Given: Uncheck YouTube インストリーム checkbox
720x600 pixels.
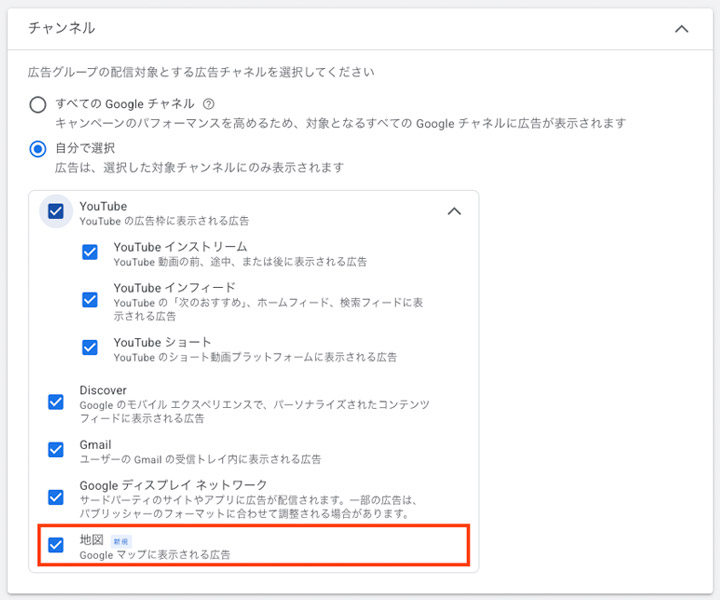Looking at the screenshot, I should (x=90, y=252).
